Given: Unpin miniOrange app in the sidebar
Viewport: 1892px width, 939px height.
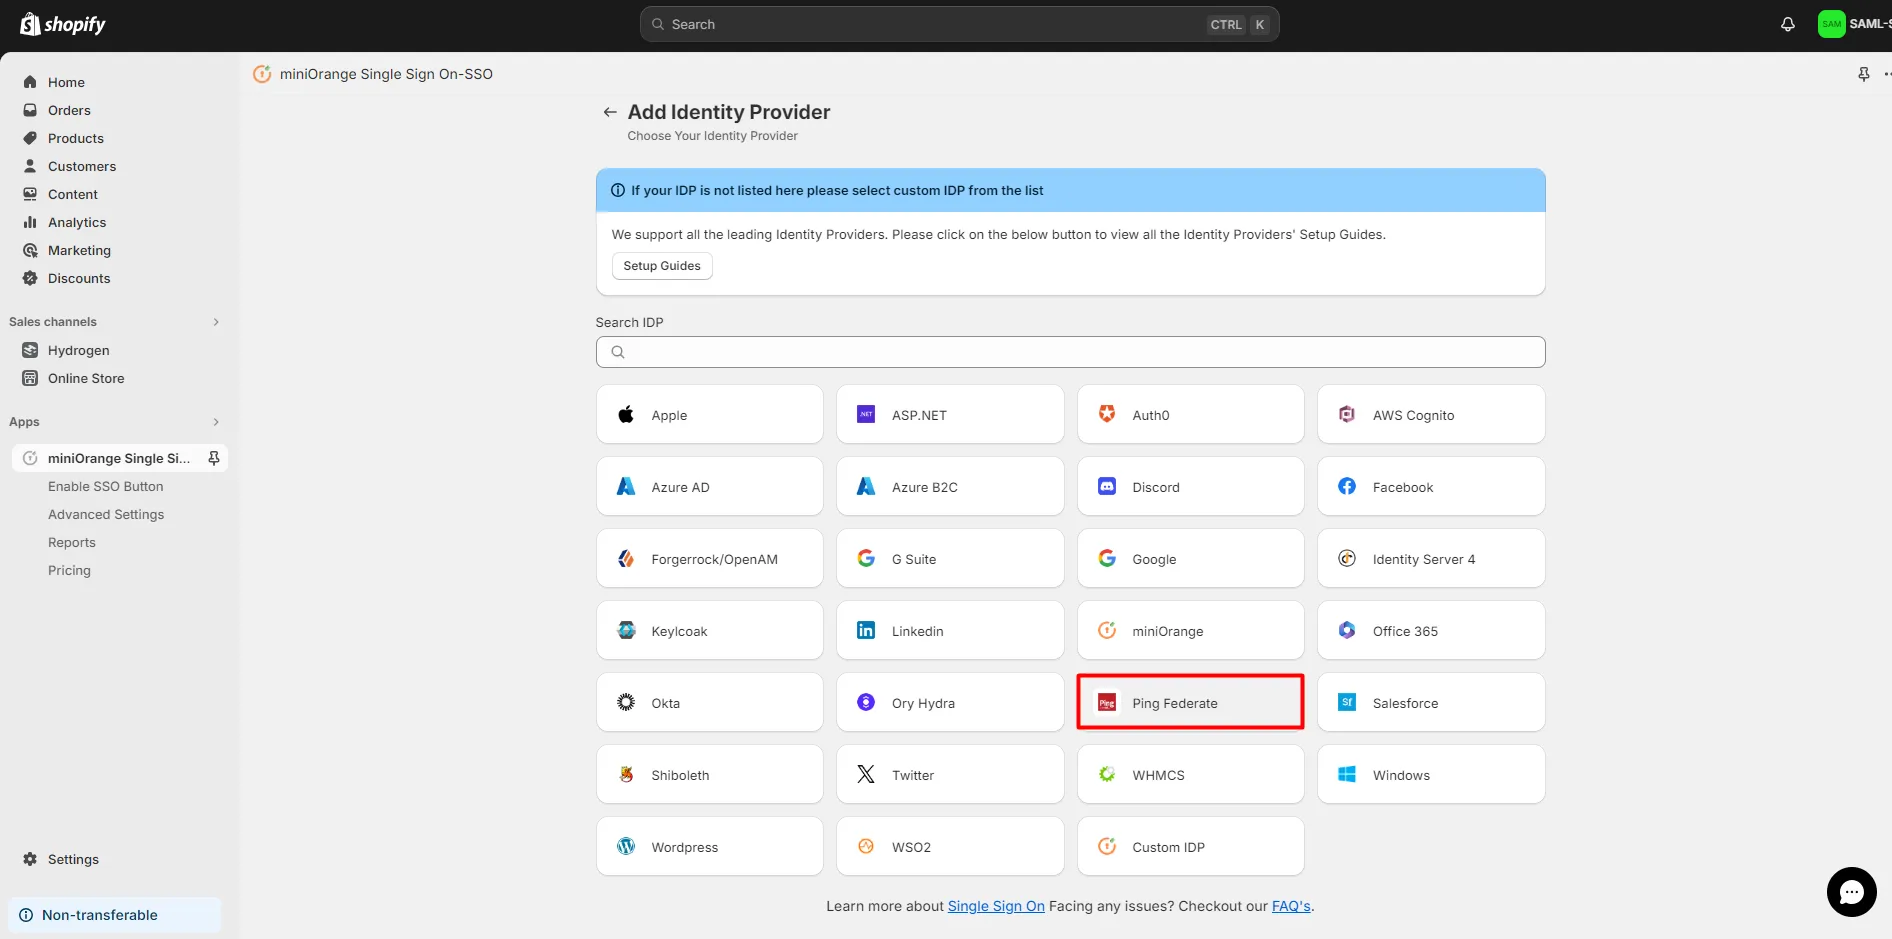Looking at the screenshot, I should [214, 458].
